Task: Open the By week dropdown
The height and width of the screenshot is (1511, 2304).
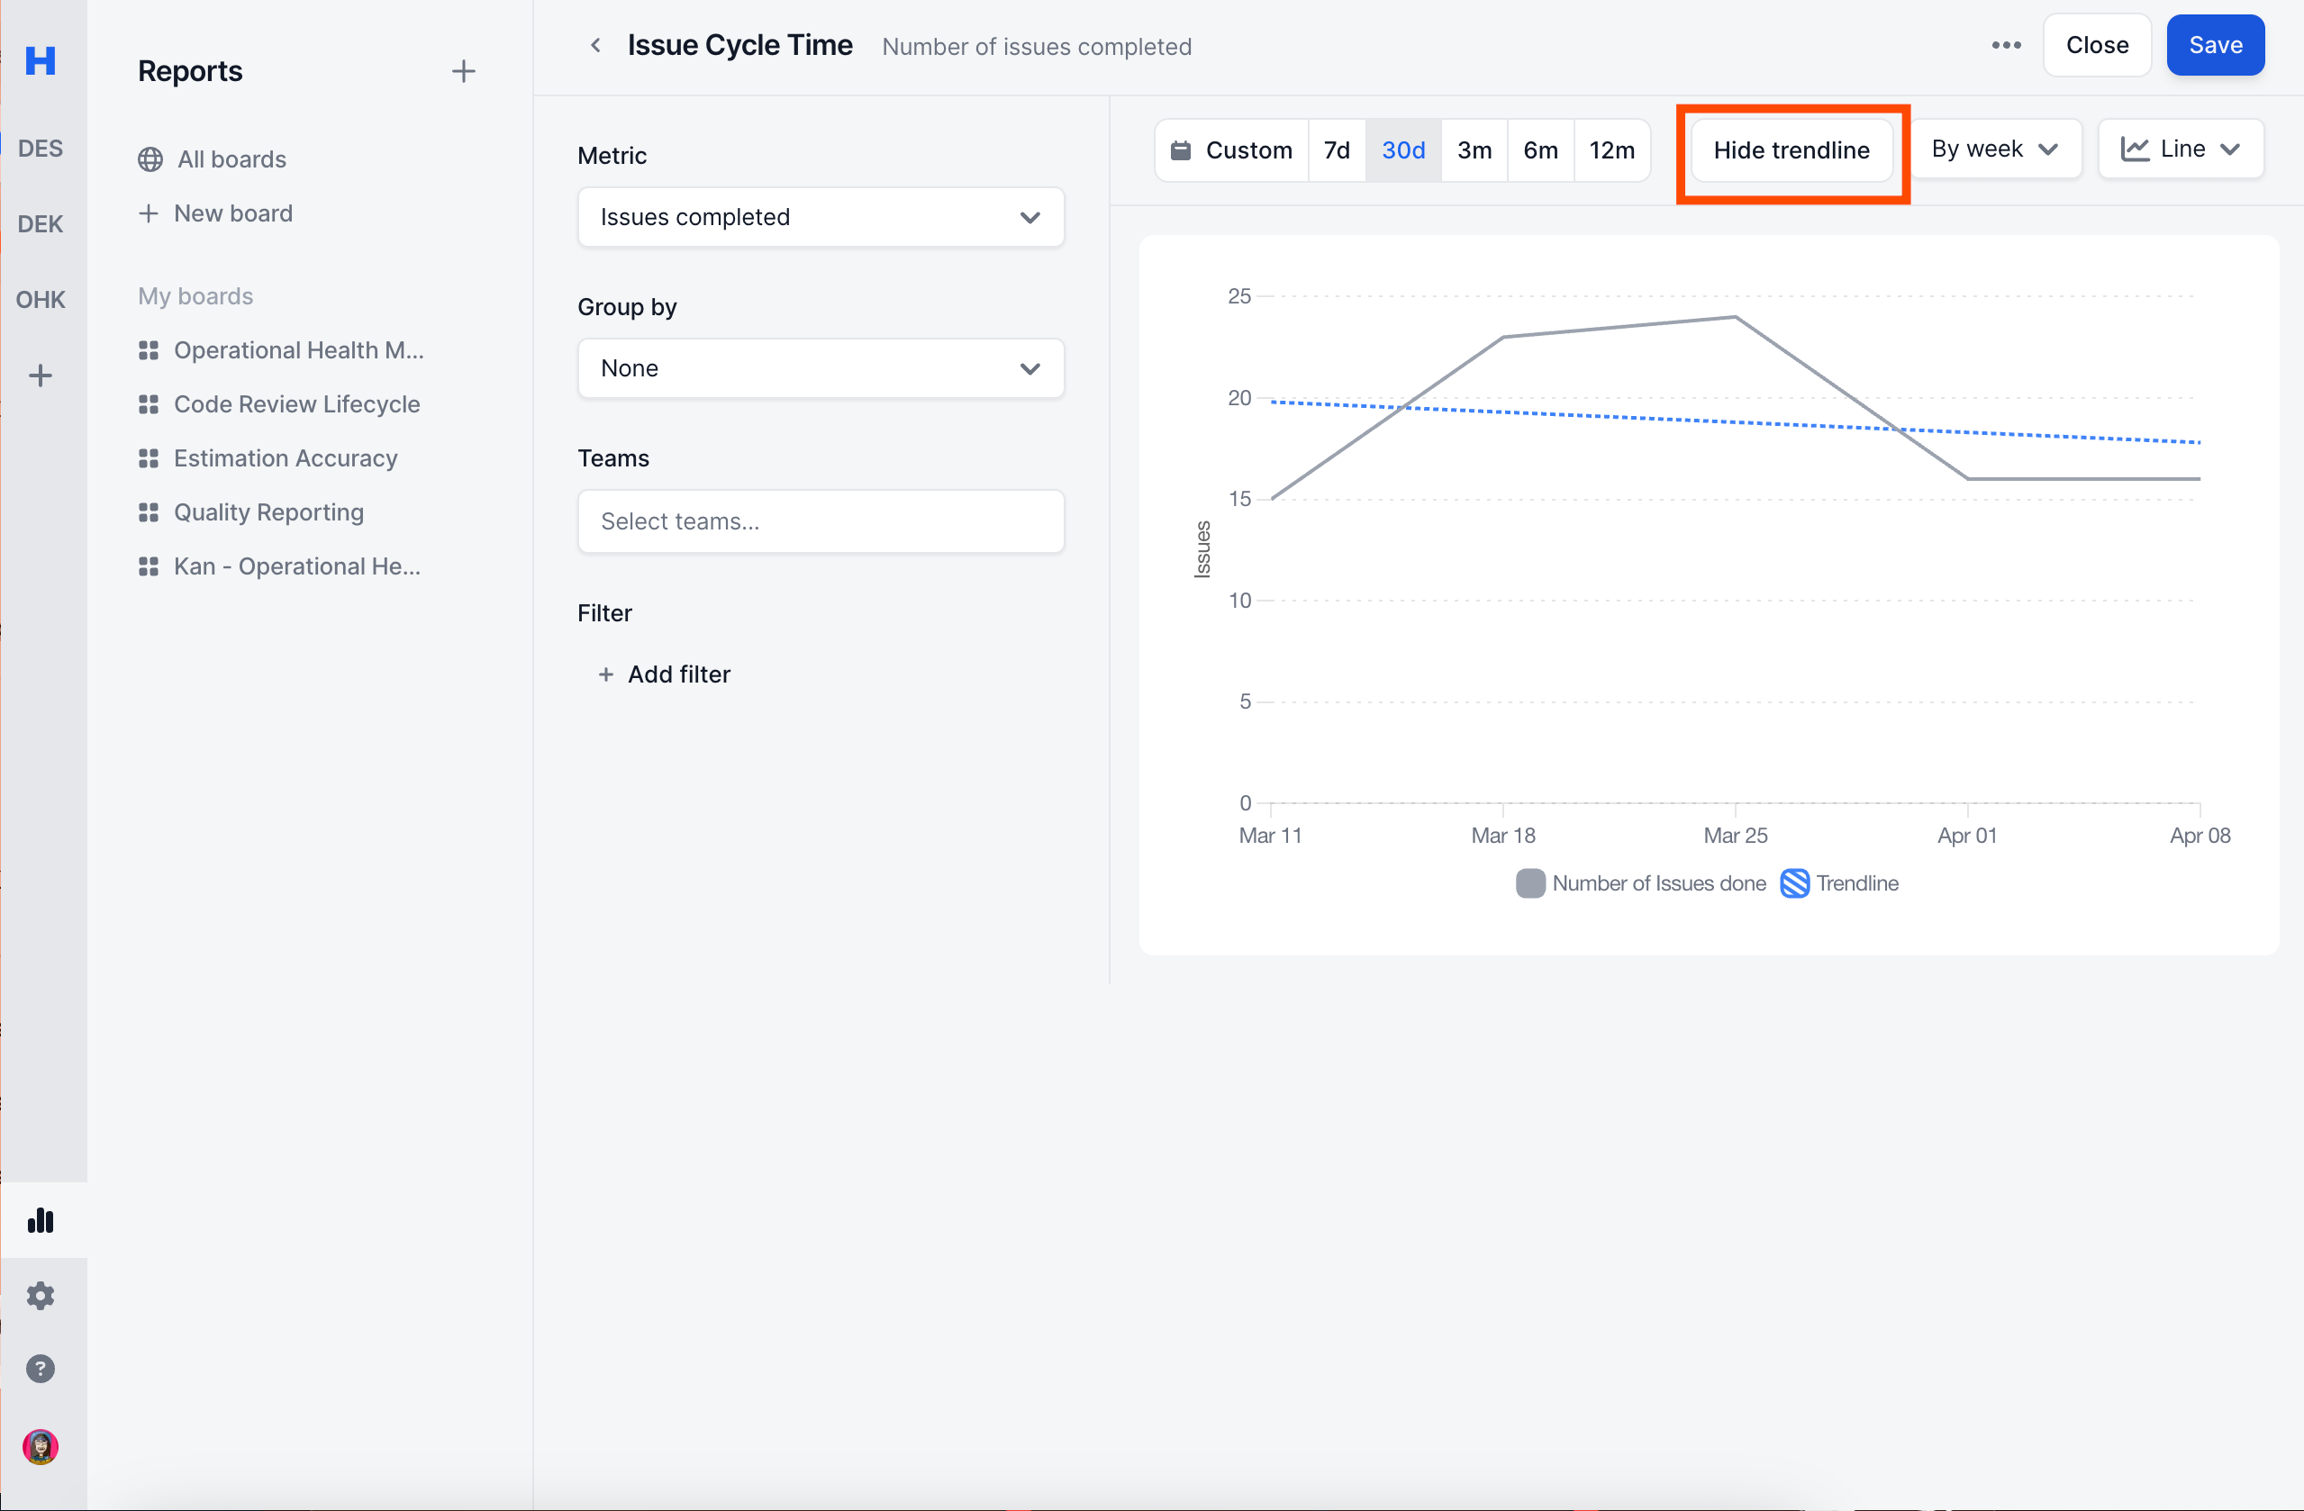Action: 1995,149
